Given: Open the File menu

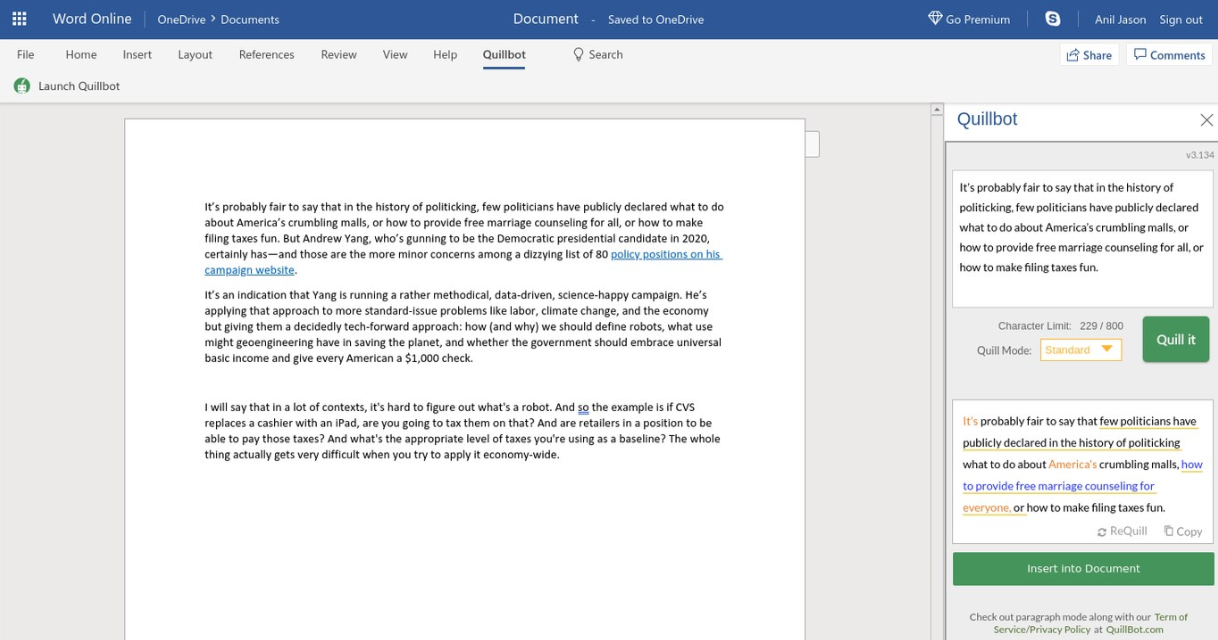Looking at the screenshot, I should 26,55.
